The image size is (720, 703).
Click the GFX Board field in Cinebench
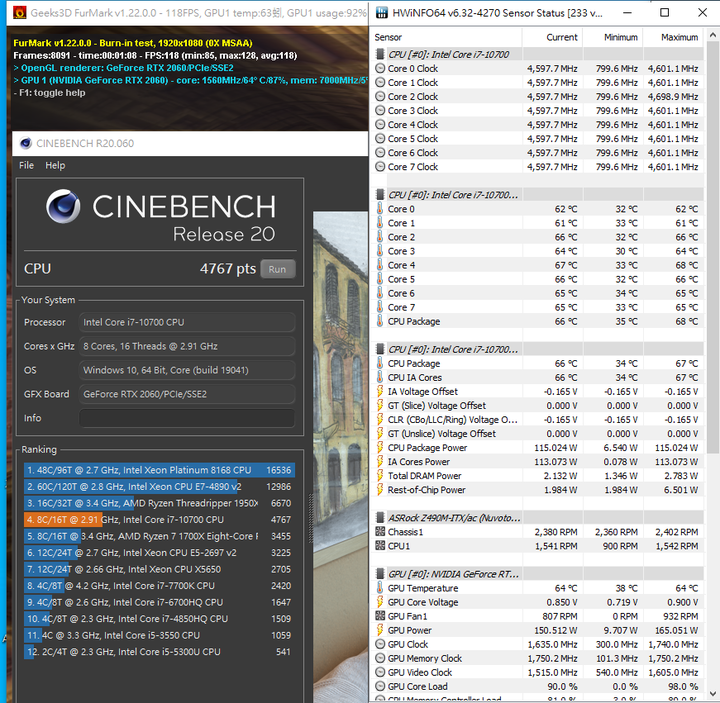[187, 394]
